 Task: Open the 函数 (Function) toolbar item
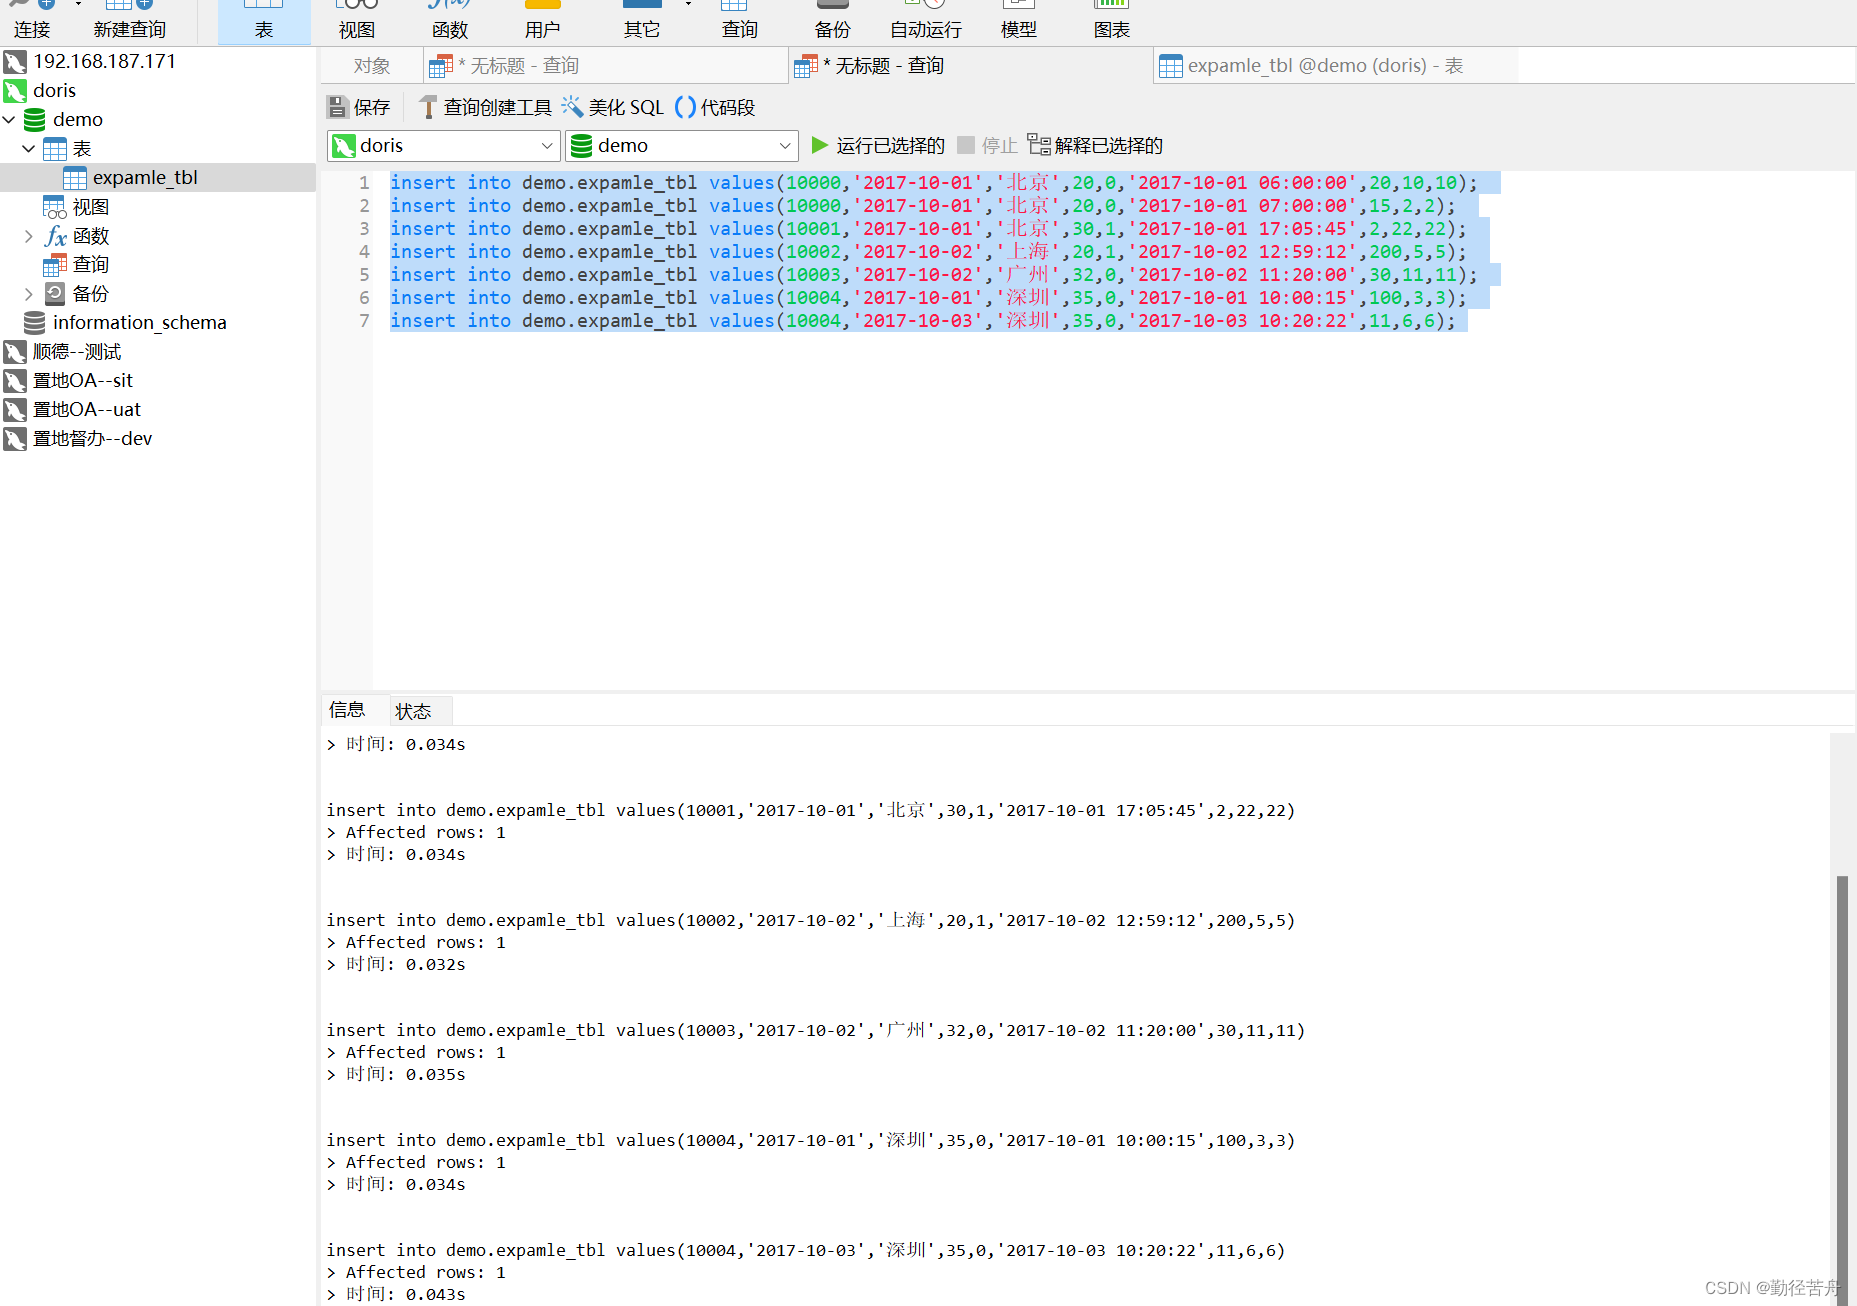[450, 22]
